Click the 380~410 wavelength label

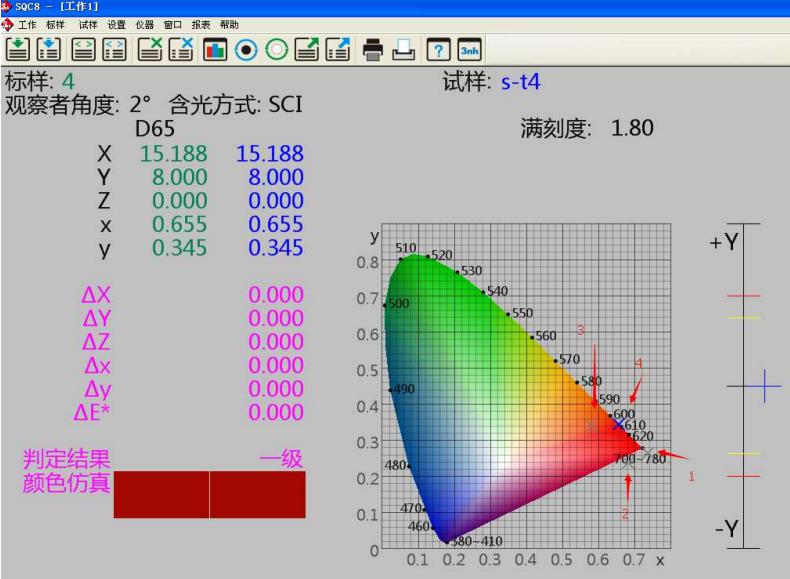pyautogui.click(x=476, y=541)
